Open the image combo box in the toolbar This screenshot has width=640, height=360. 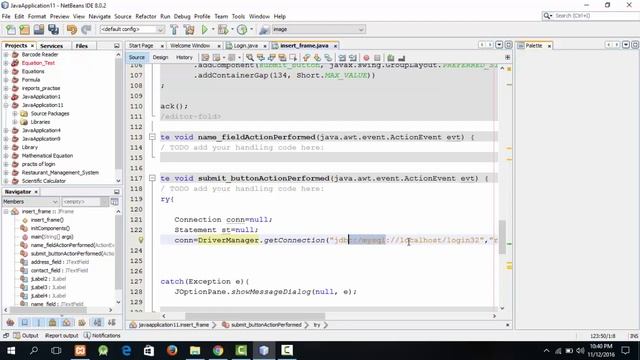tap(318, 29)
